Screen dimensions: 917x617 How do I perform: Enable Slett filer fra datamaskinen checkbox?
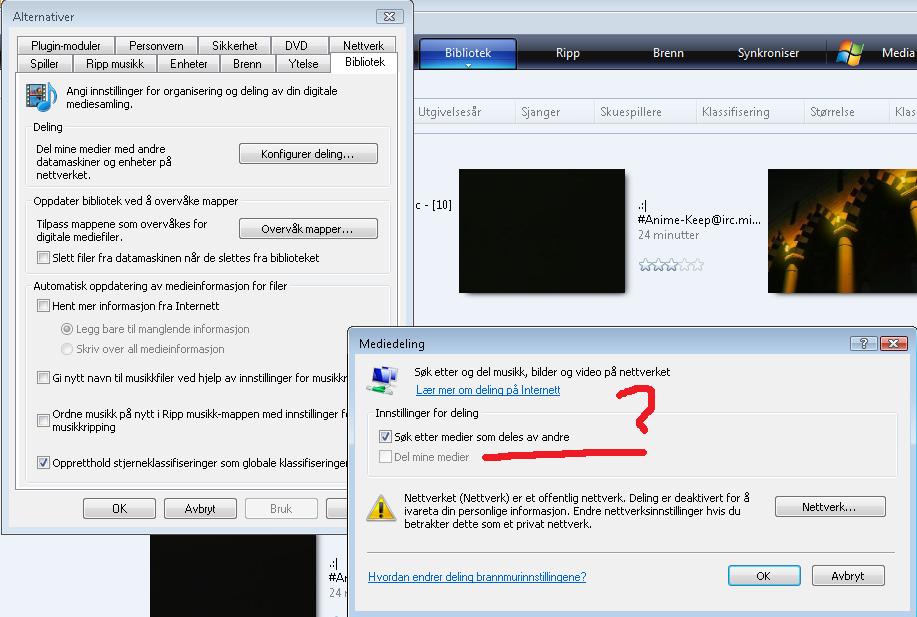coord(43,257)
